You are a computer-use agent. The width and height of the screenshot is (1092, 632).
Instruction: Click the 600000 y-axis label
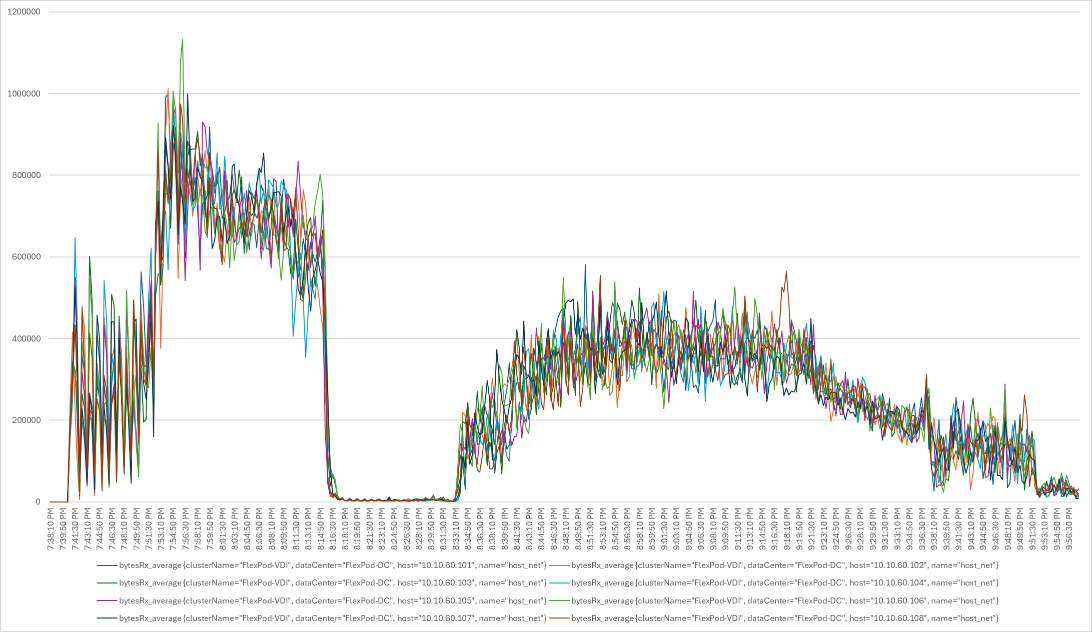(25, 256)
